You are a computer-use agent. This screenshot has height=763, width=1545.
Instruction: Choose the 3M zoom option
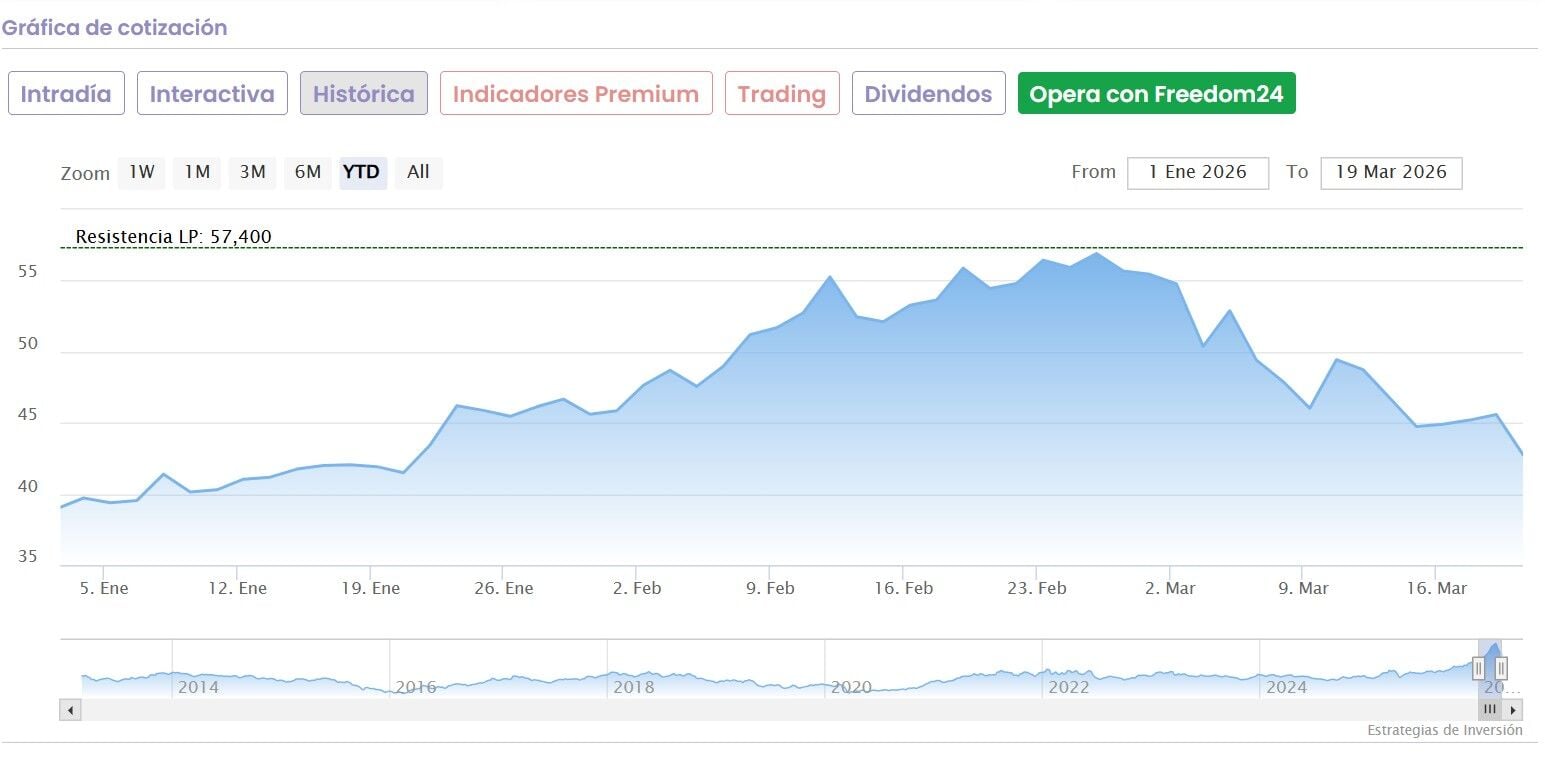coord(252,172)
